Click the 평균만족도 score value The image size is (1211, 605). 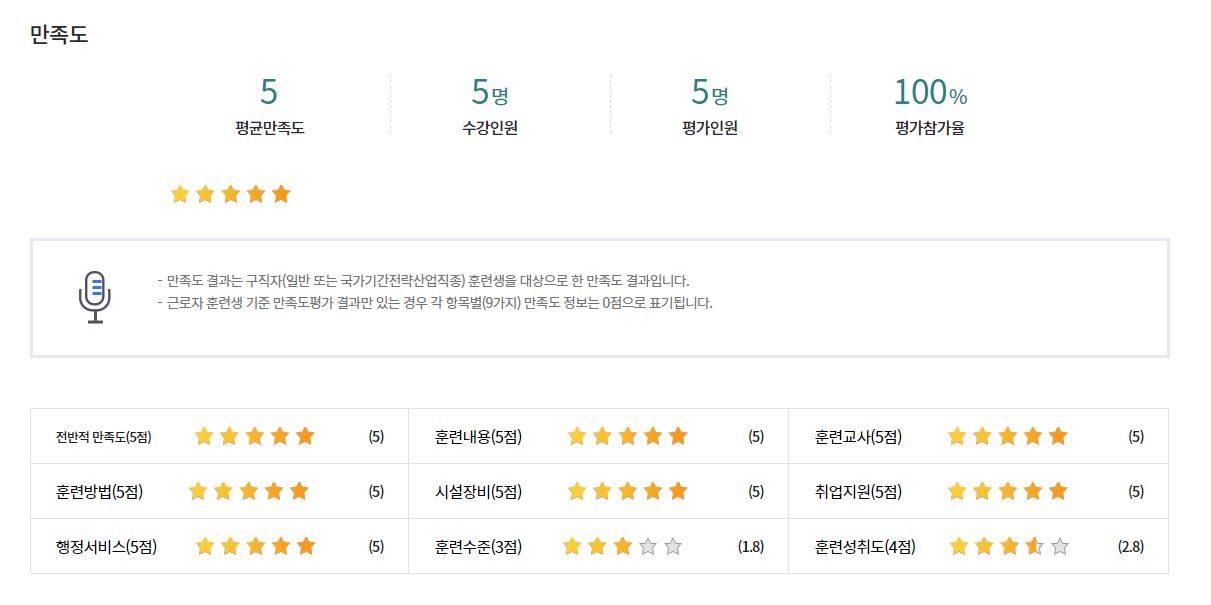tap(269, 92)
